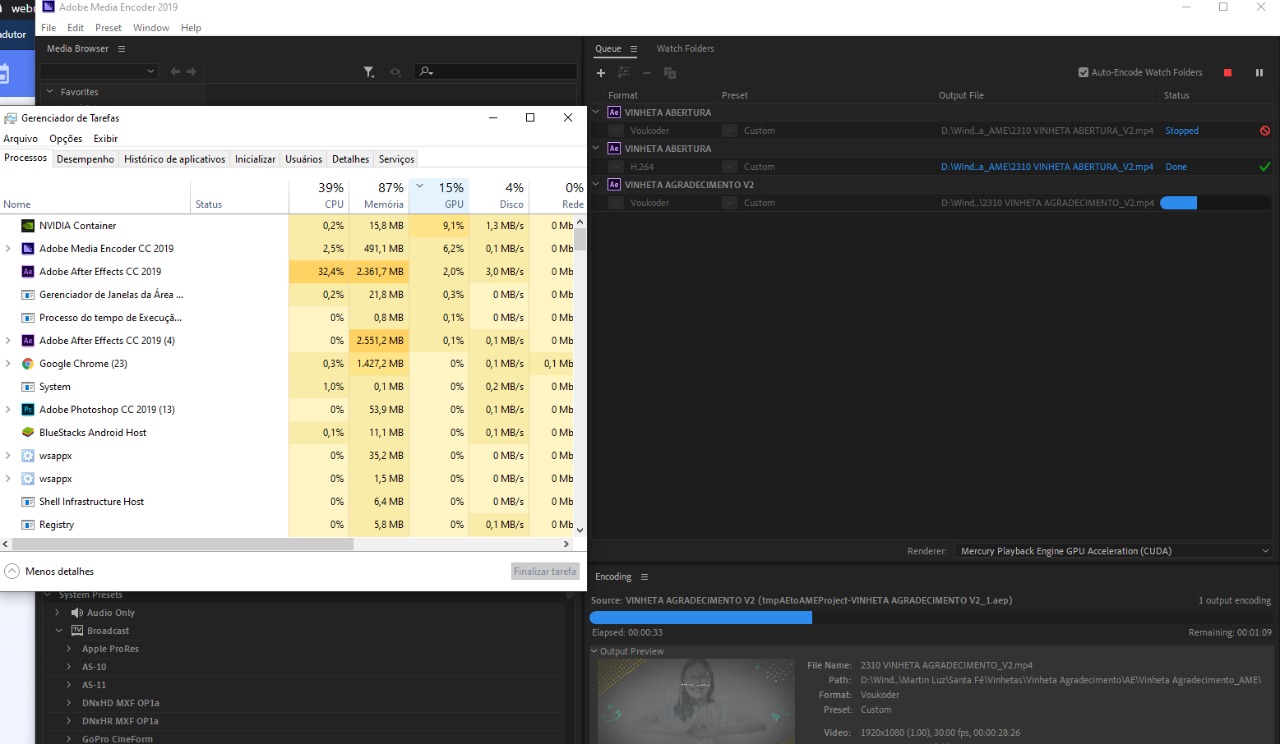Viewport: 1280px width, 744px height.
Task: Expand the Google Chrome (23) process group
Action: [9, 364]
